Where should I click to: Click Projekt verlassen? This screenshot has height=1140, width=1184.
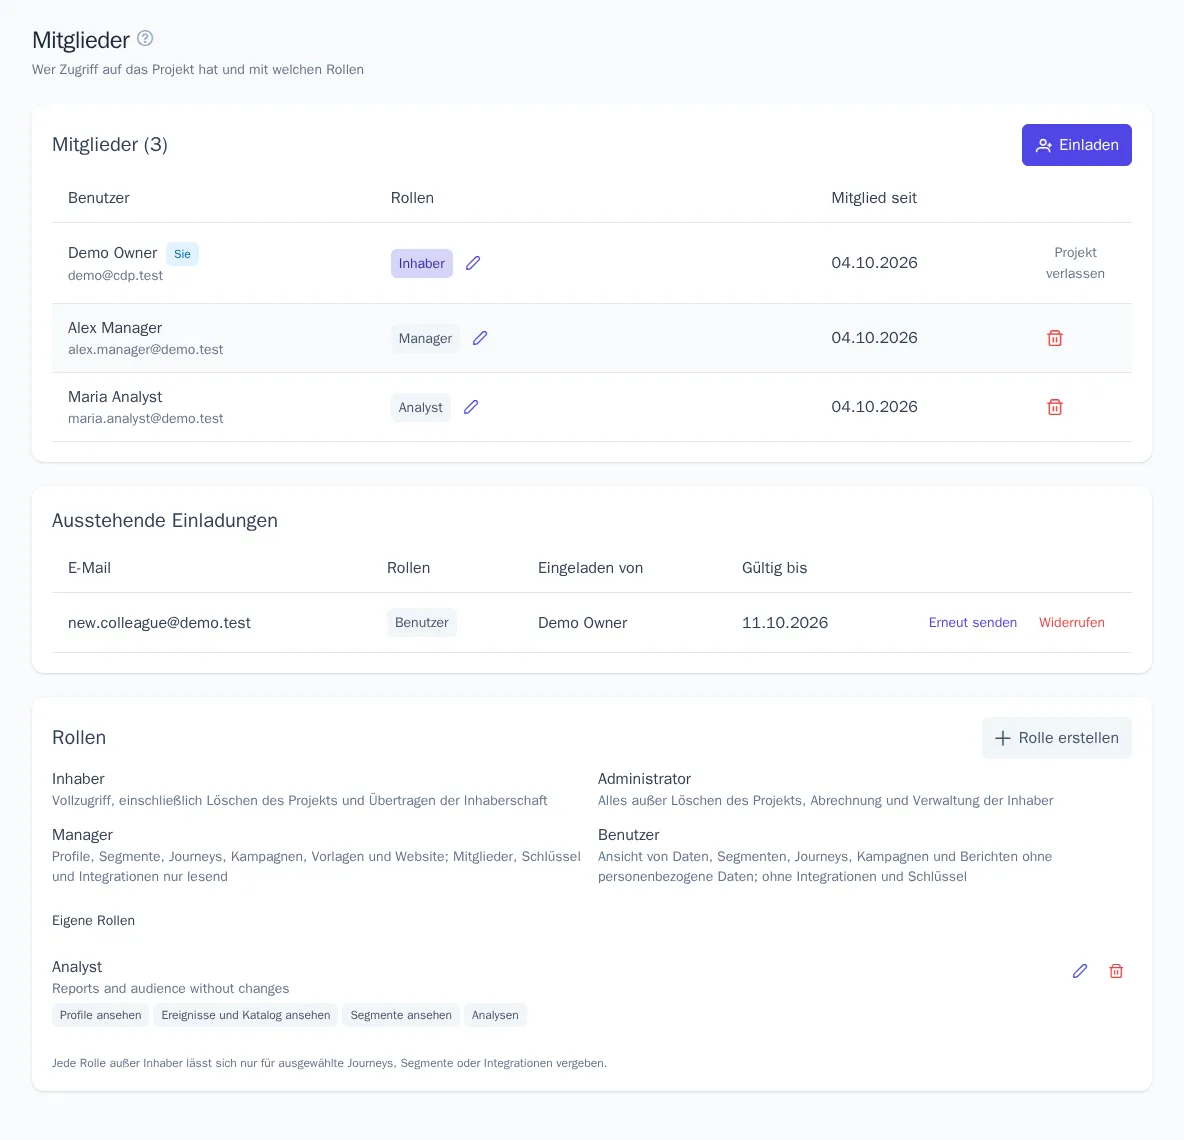[x=1075, y=263]
